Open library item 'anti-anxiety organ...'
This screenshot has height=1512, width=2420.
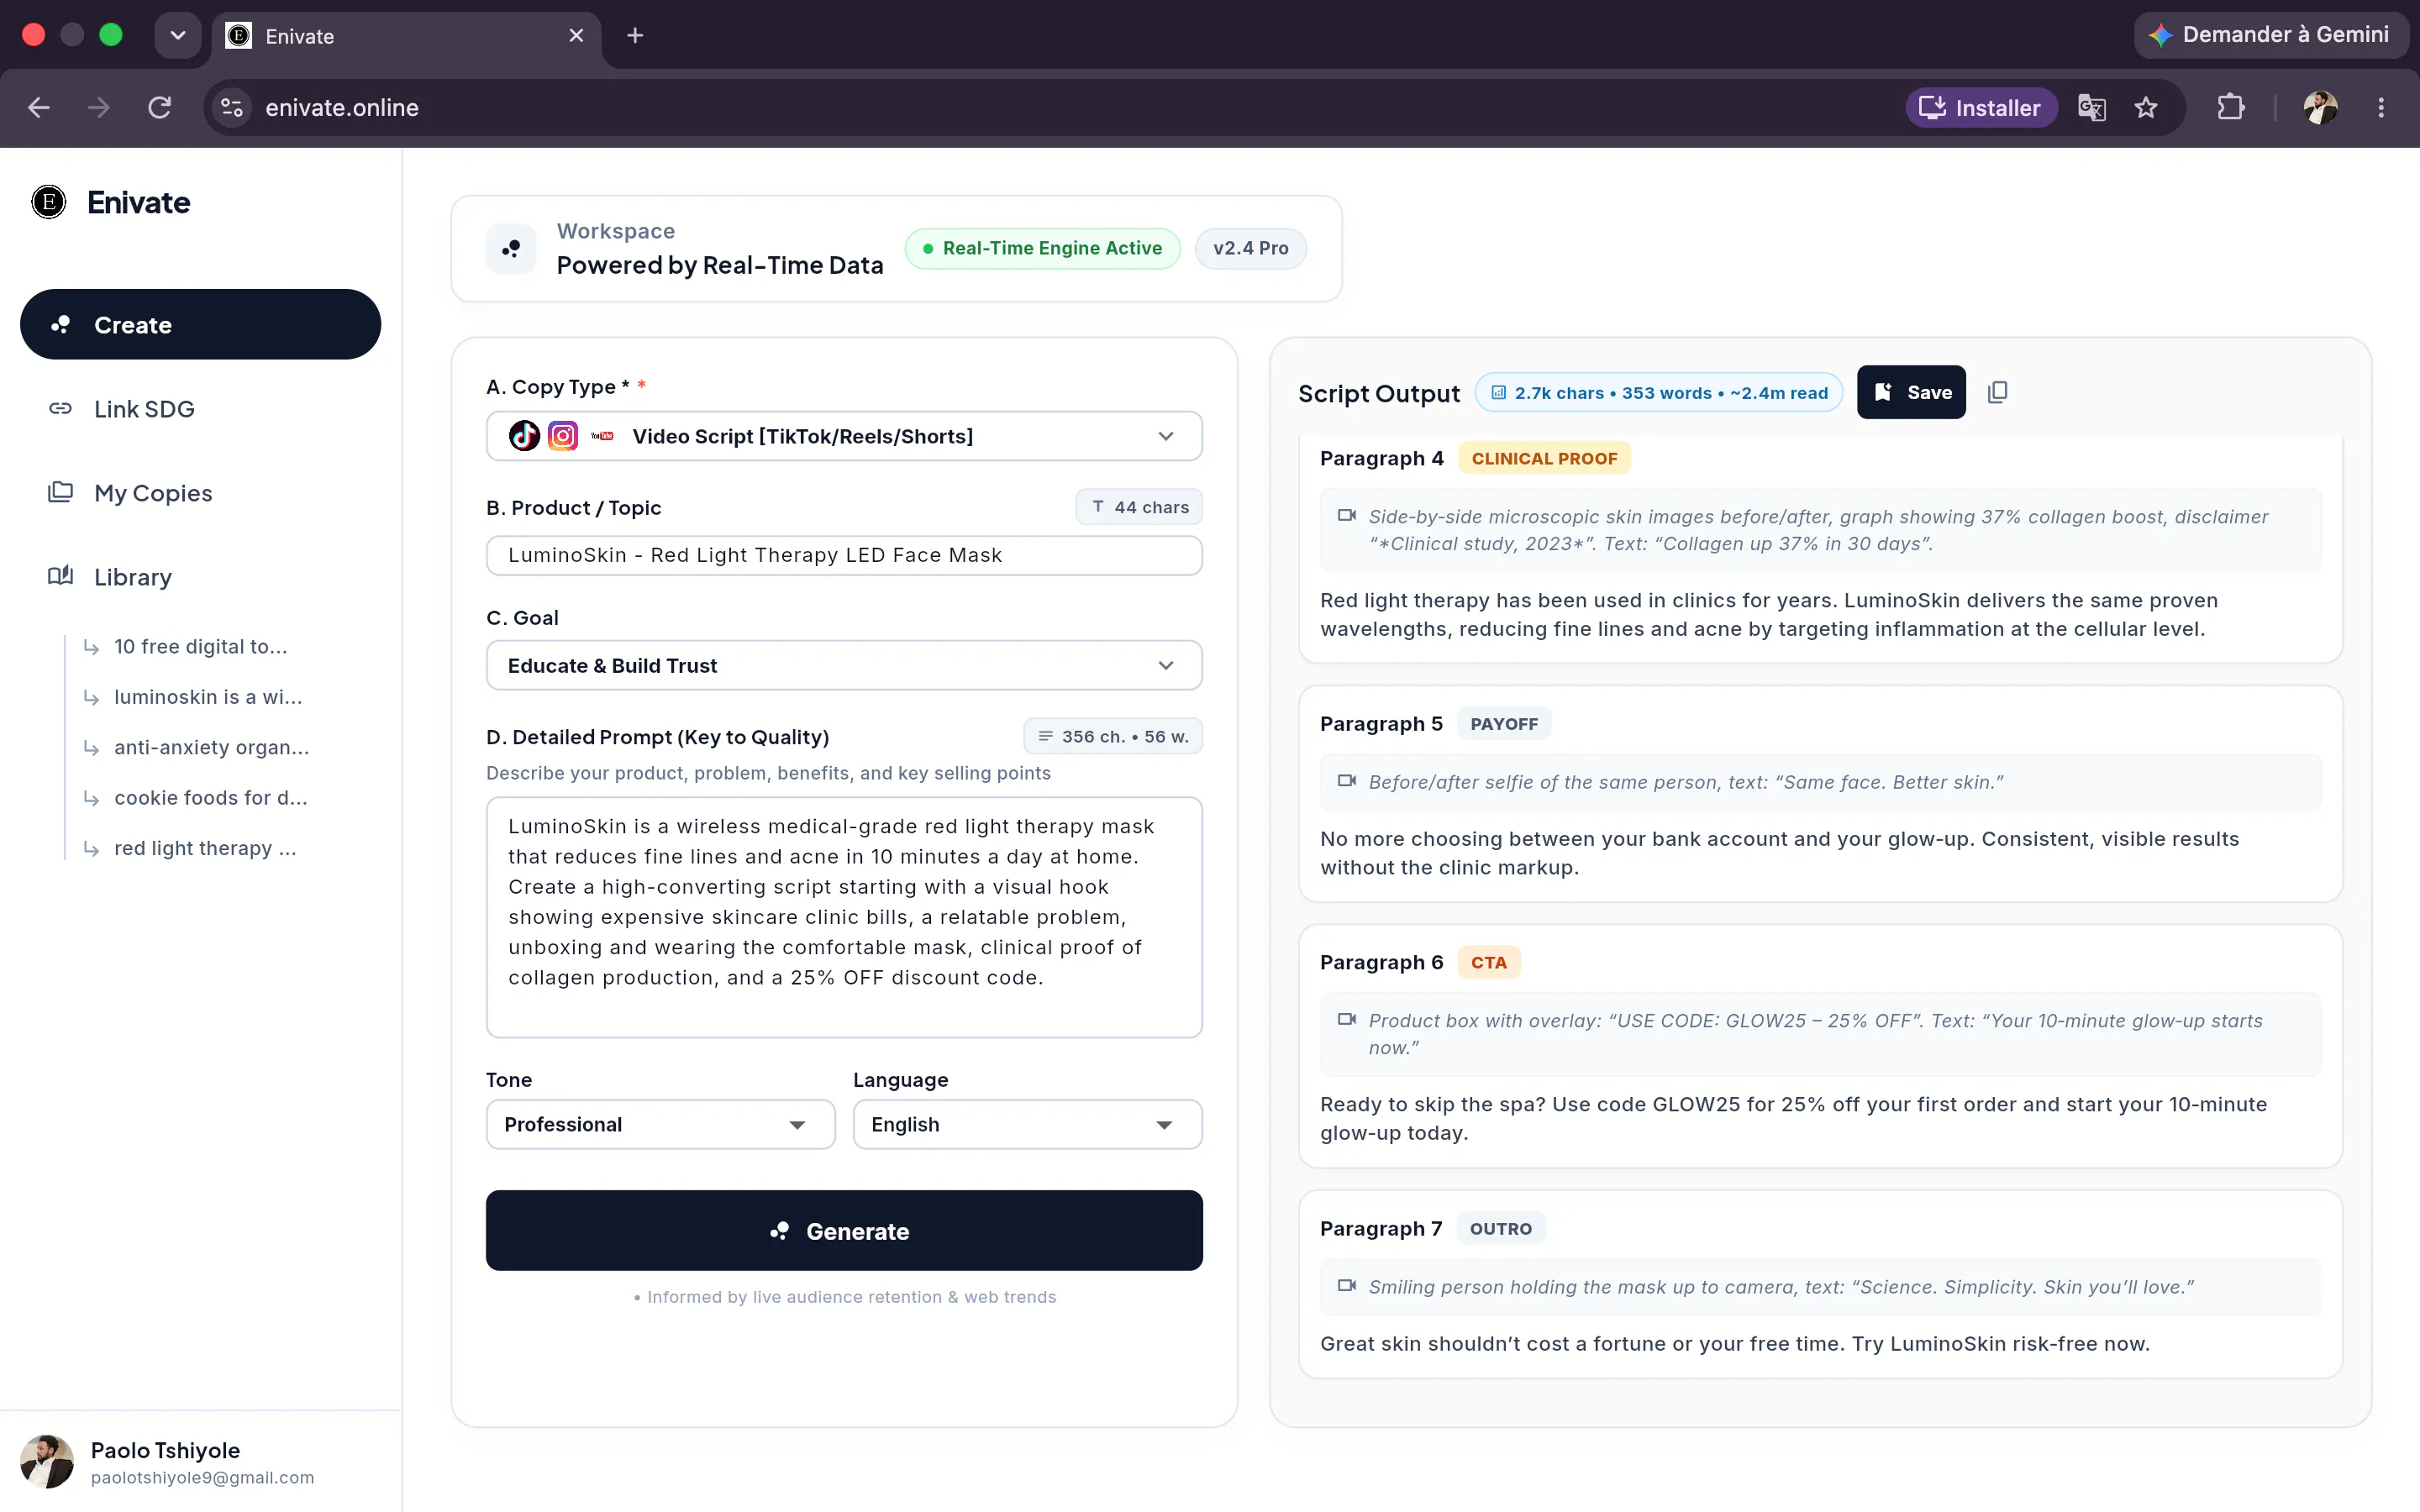coord(211,748)
